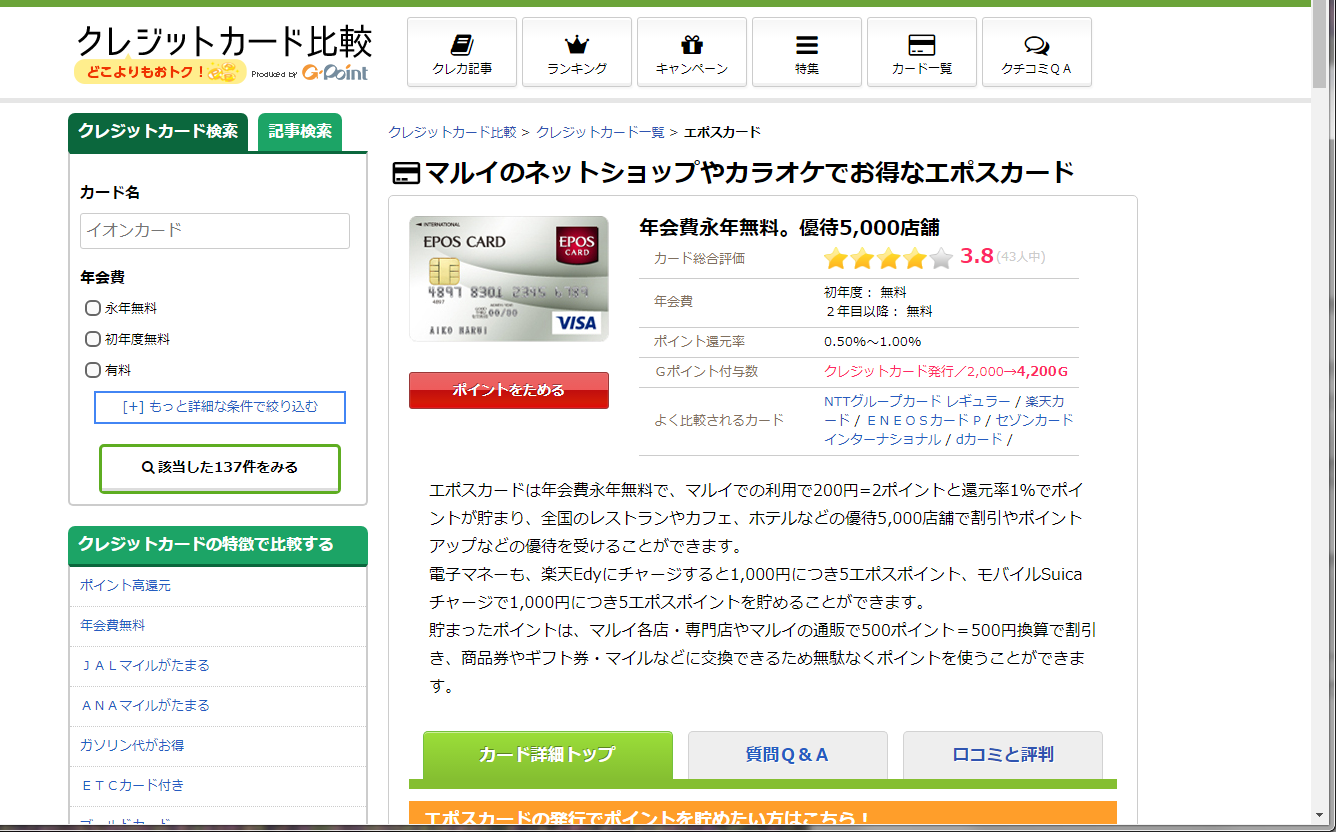Click the EPOS CARD image

click(509, 279)
